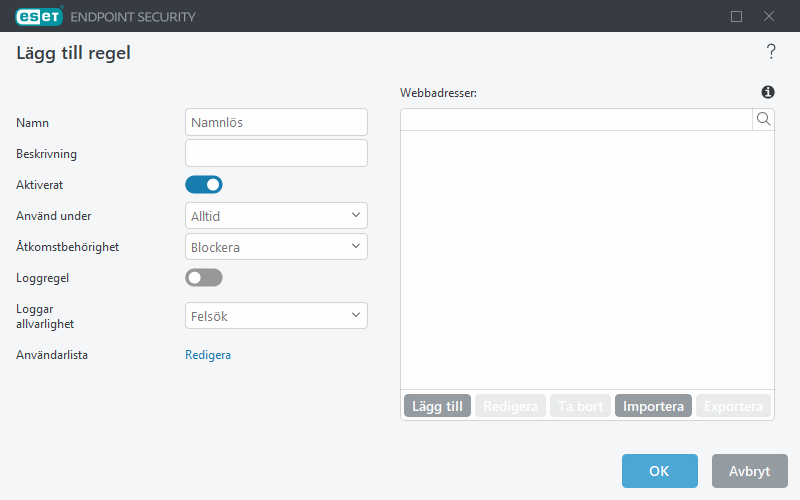The width and height of the screenshot is (800, 500).
Task: Close the ESET Endpoint Security window
Action: (769, 16)
